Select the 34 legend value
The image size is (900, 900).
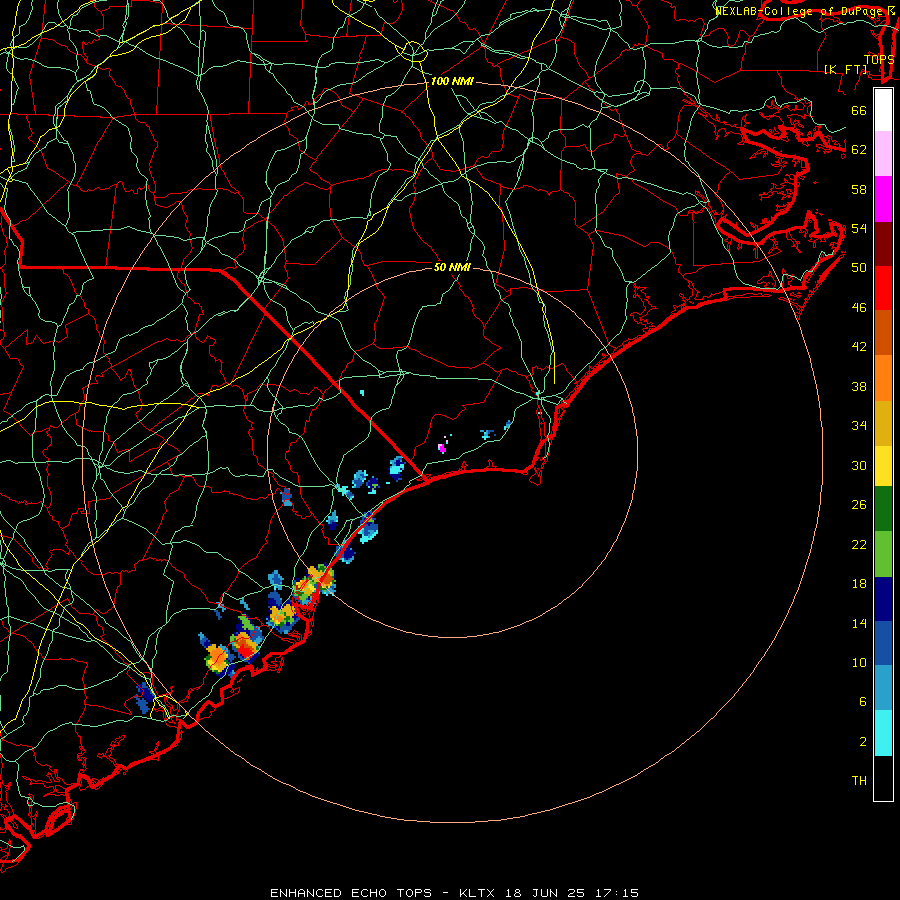click(859, 426)
